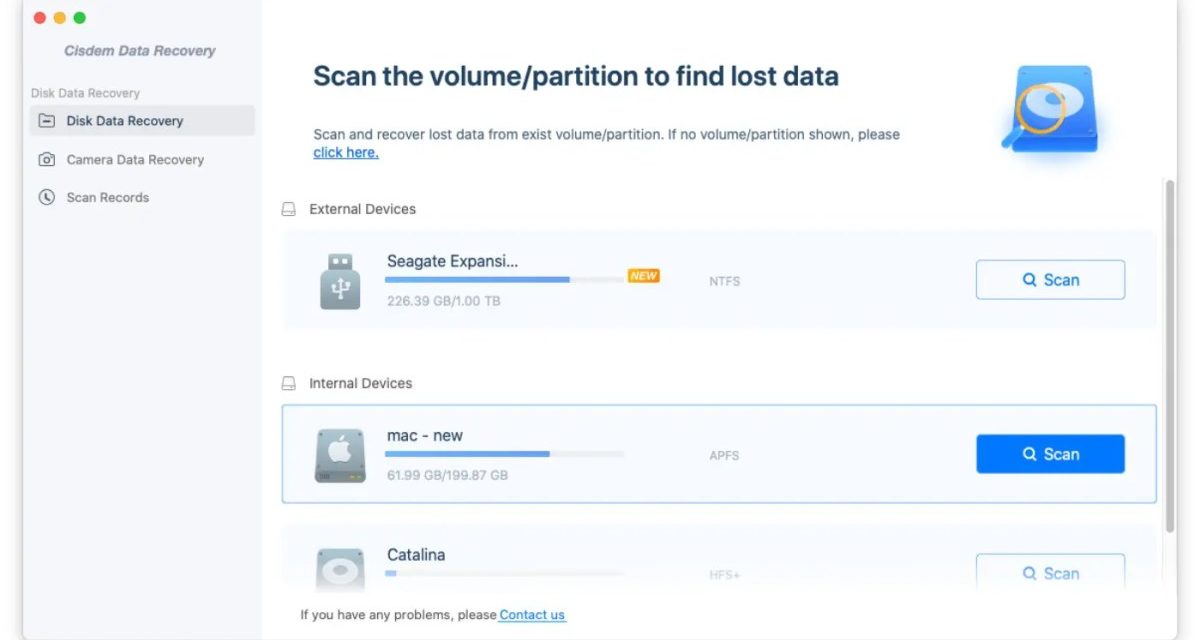Scan the Seagate Expansion drive
Viewport: 1200px width, 640px height.
click(x=1050, y=280)
